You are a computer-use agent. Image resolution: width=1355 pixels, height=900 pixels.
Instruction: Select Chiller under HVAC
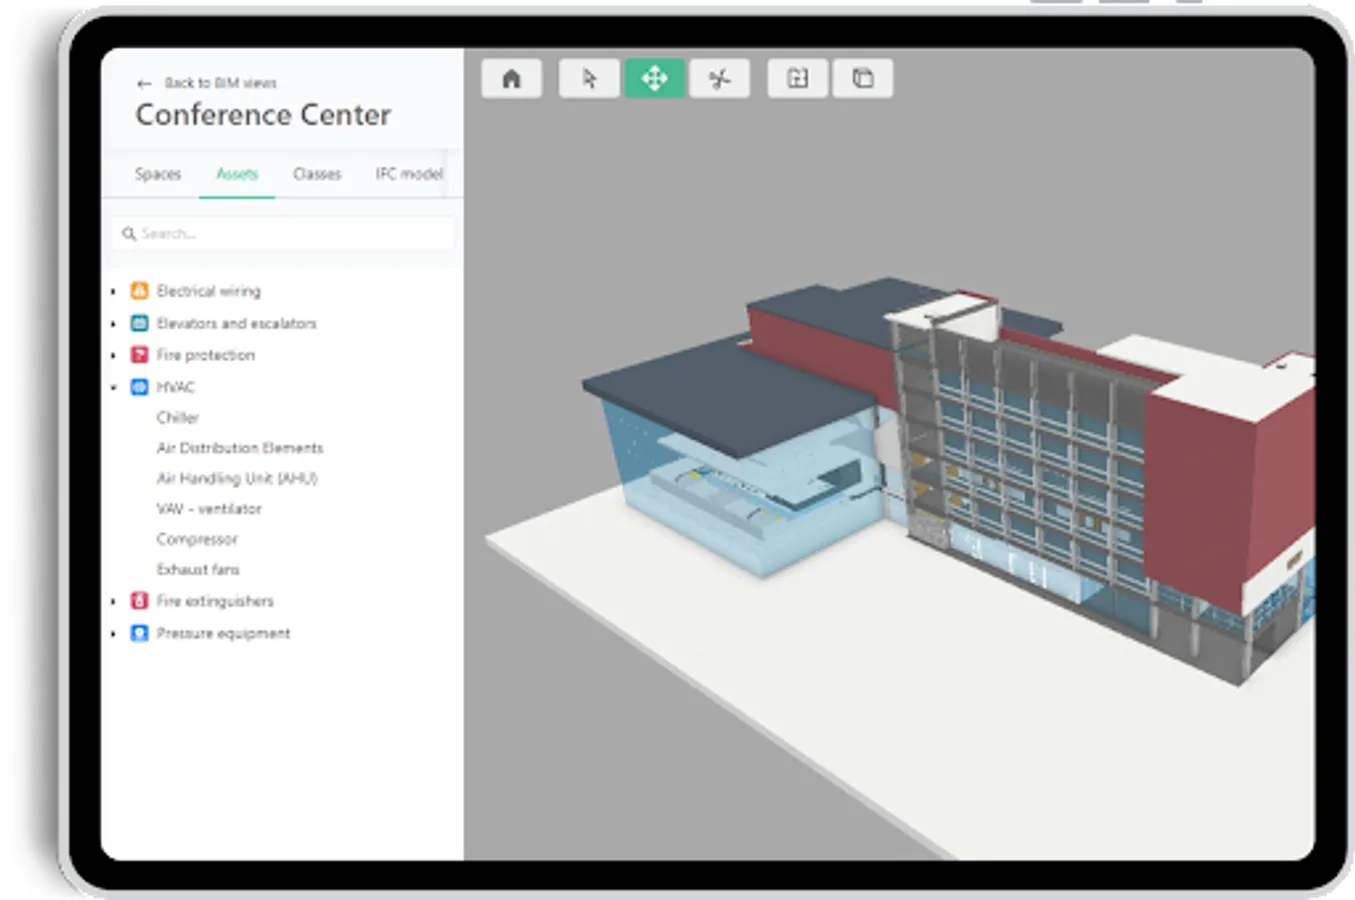coord(177,417)
